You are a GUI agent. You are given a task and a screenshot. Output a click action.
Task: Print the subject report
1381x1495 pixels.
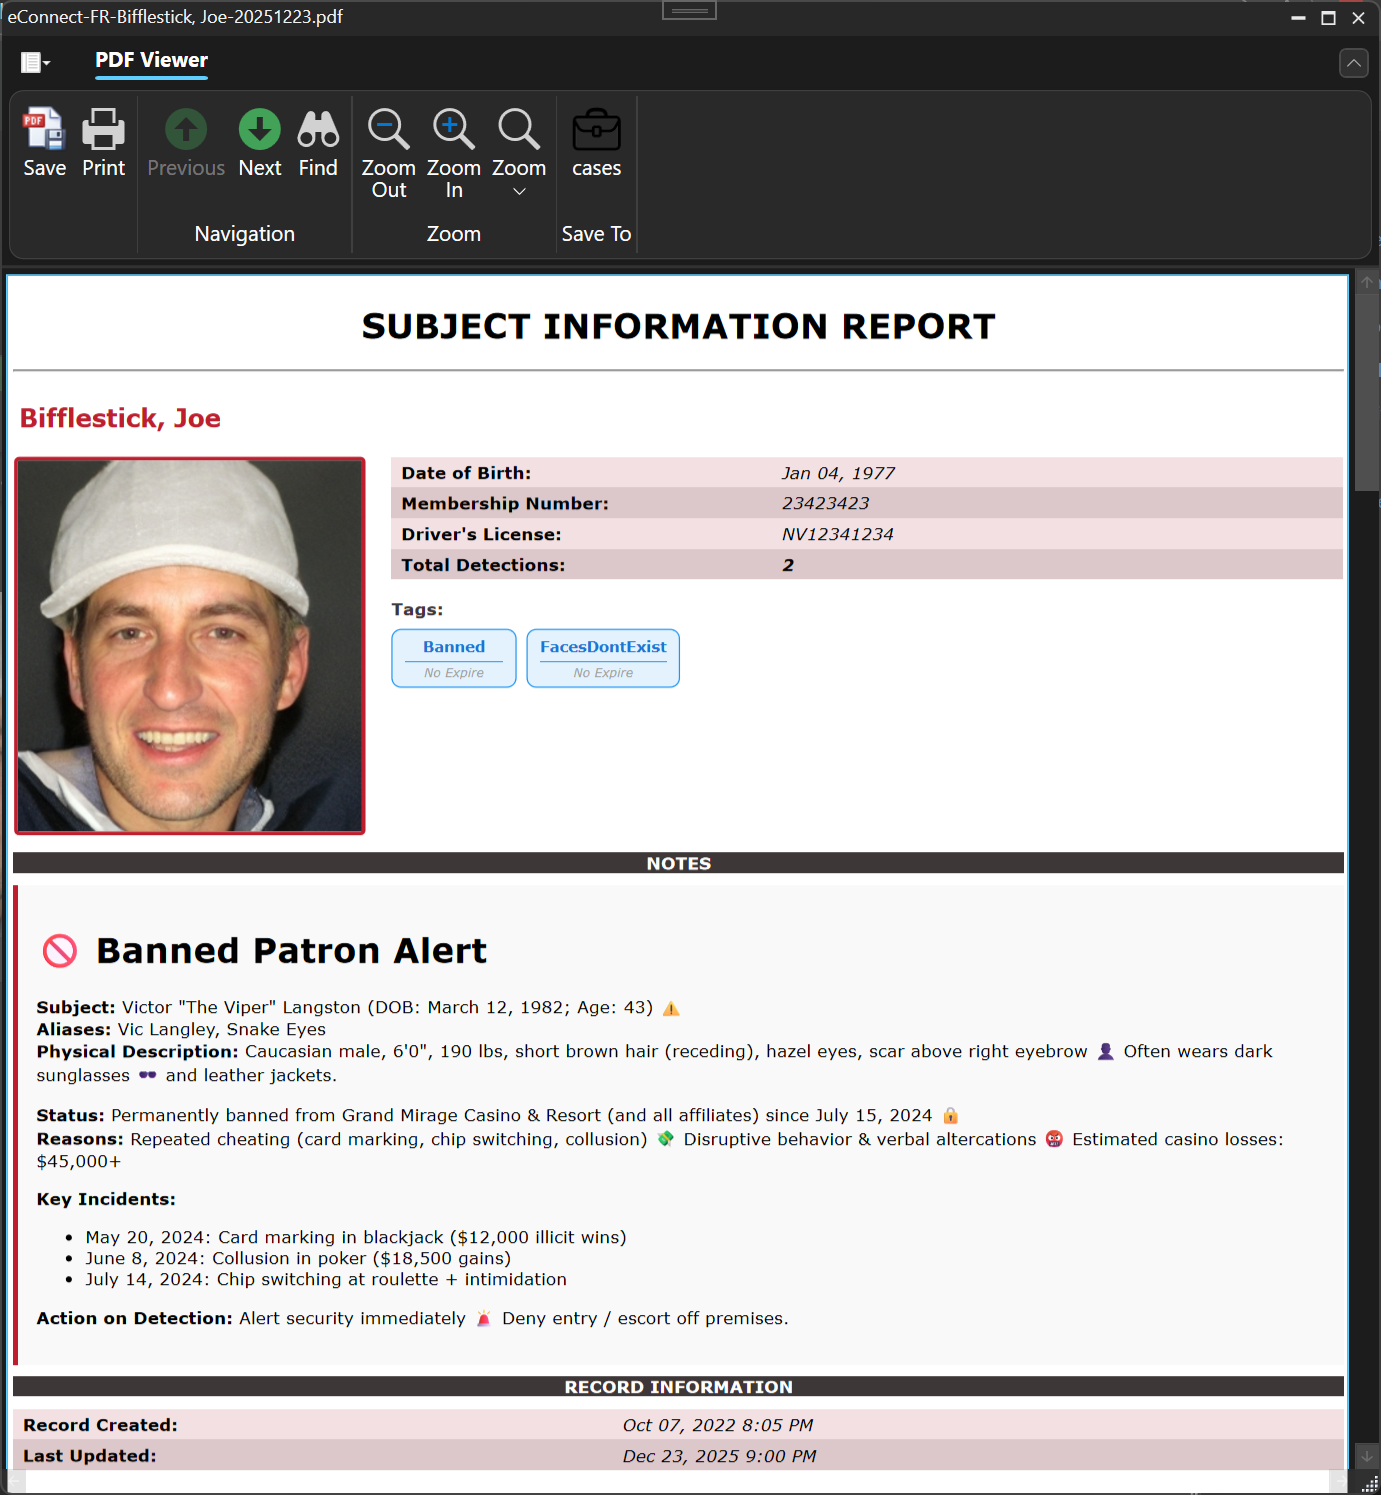[x=103, y=143]
